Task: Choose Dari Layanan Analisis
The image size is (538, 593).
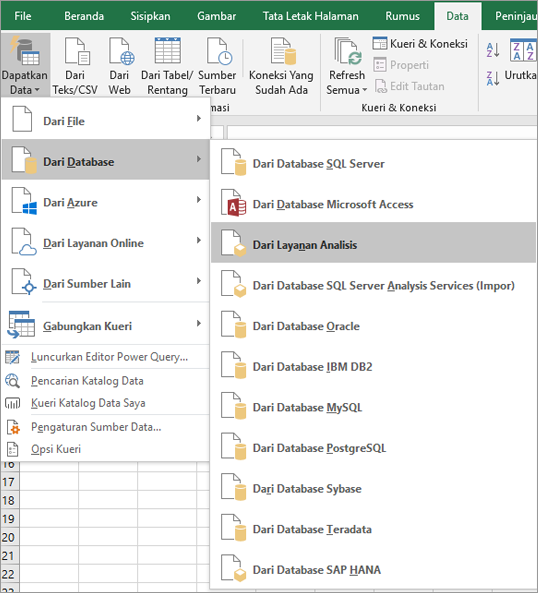Action: click(374, 242)
